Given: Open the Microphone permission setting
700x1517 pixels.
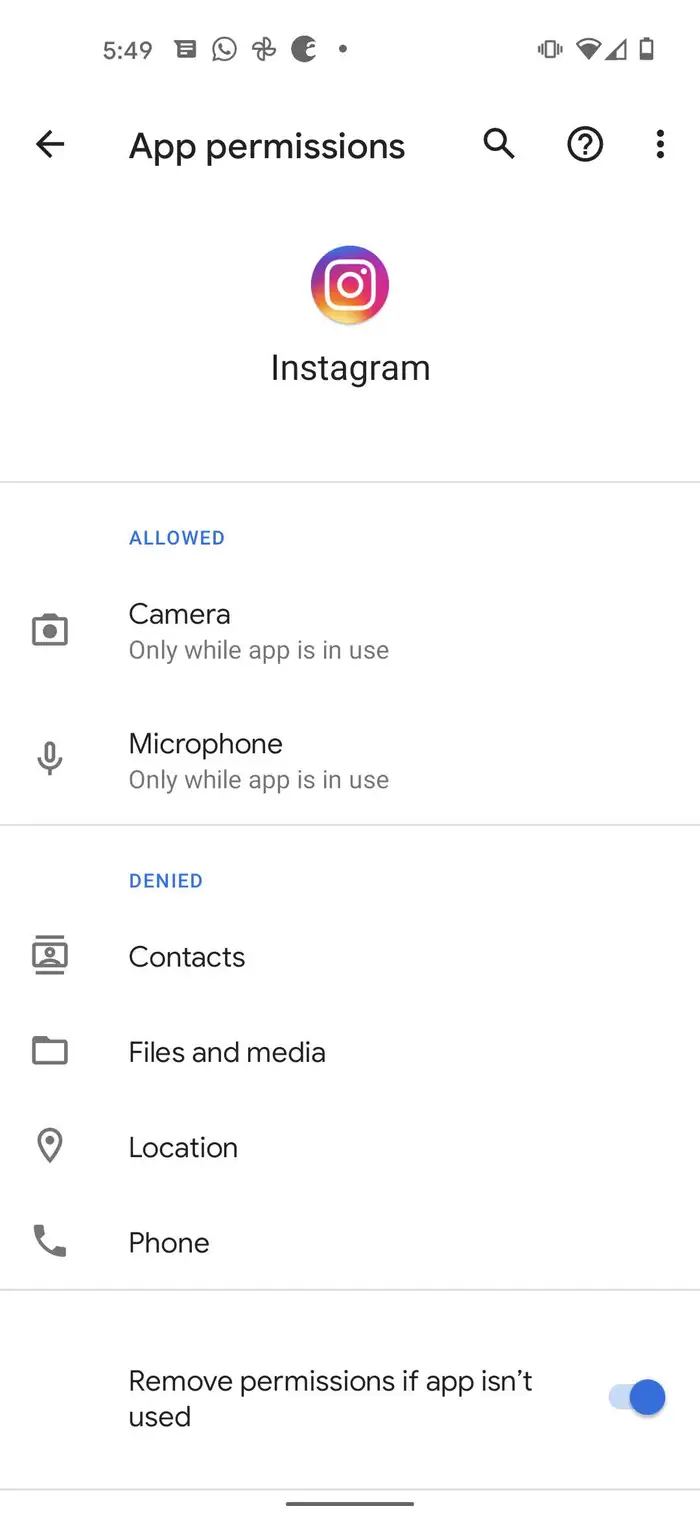Looking at the screenshot, I should tap(350, 761).
